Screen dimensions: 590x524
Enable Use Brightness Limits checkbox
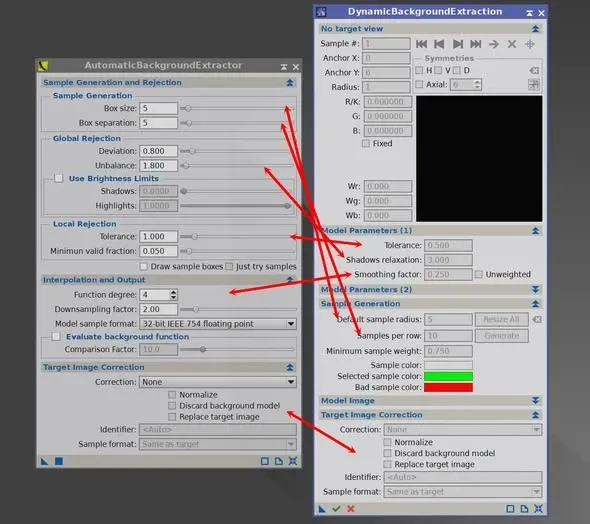58,178
